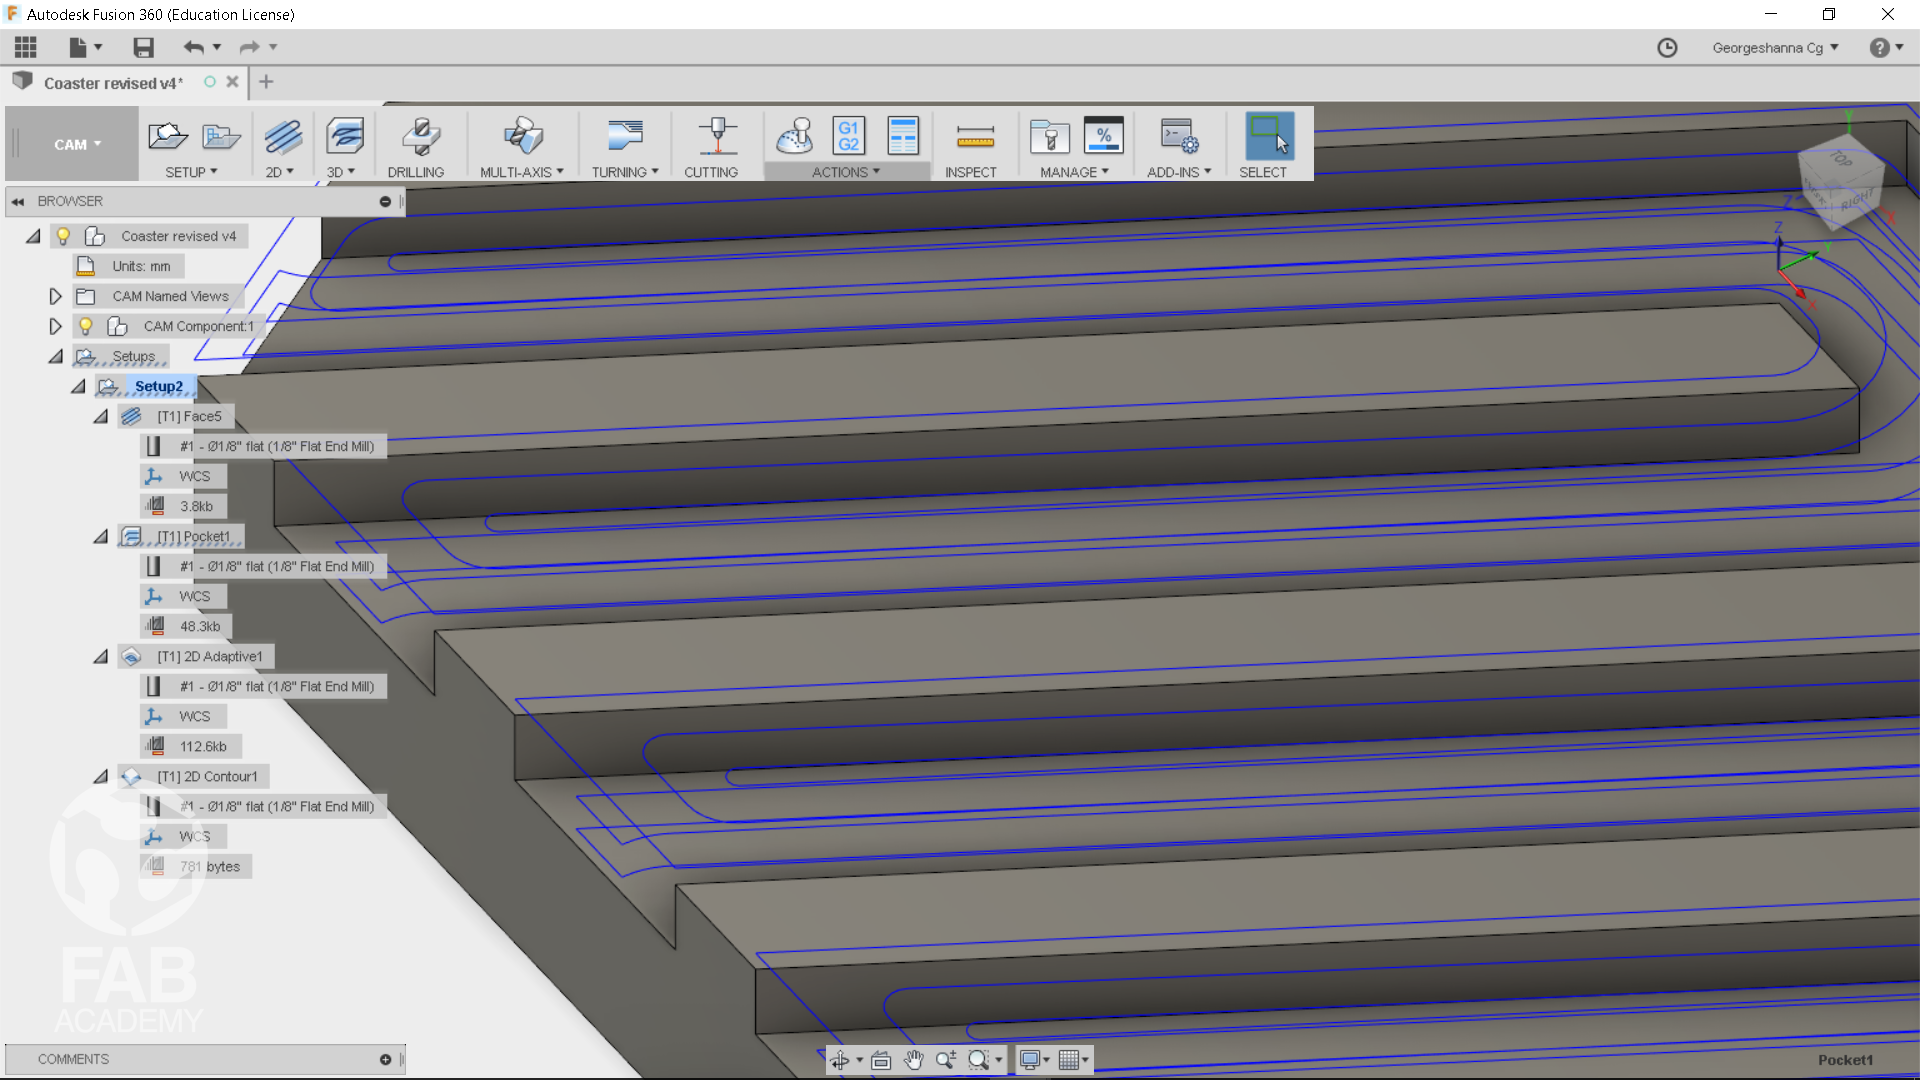The height and width of the screenshot is (1080, 1920).
Task: Open the Data Panel grid icon
Action: 26,47
